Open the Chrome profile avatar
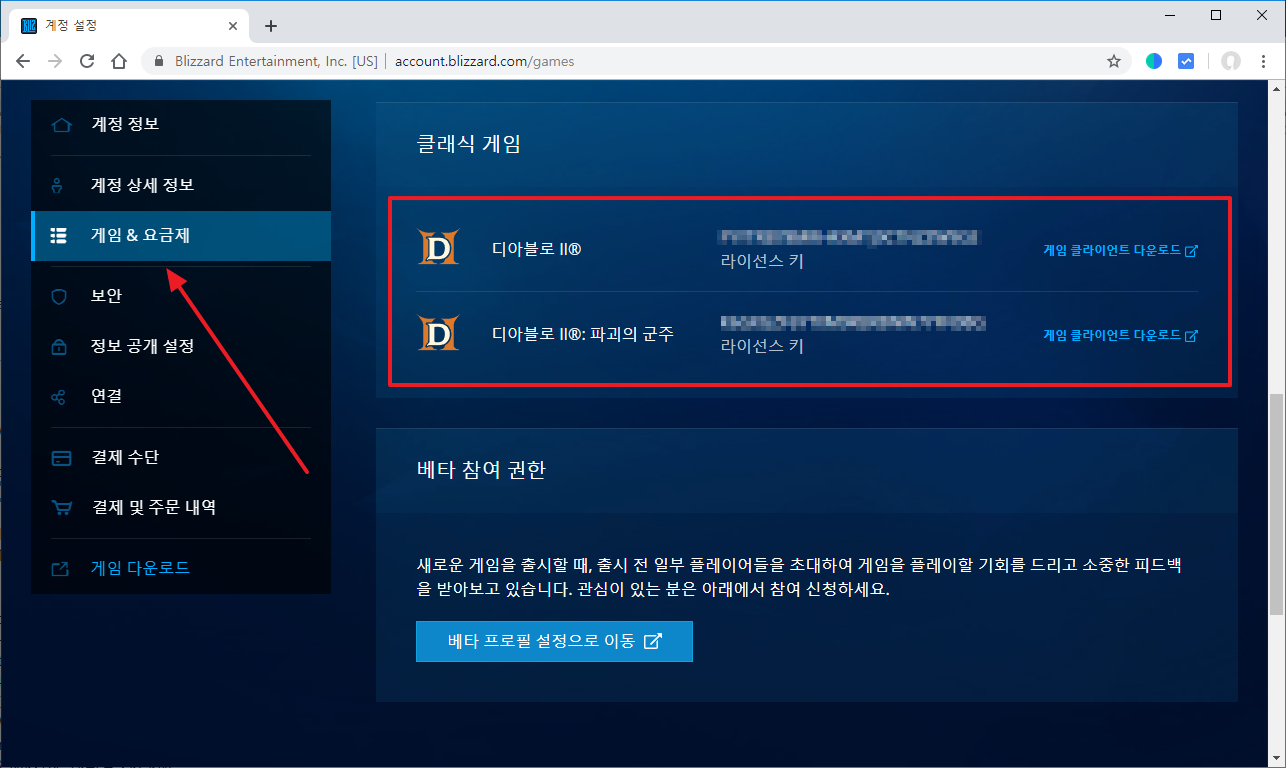The height and width of the screenshot is (768, 1286). pyautogui.click(x=1231, y=61)
